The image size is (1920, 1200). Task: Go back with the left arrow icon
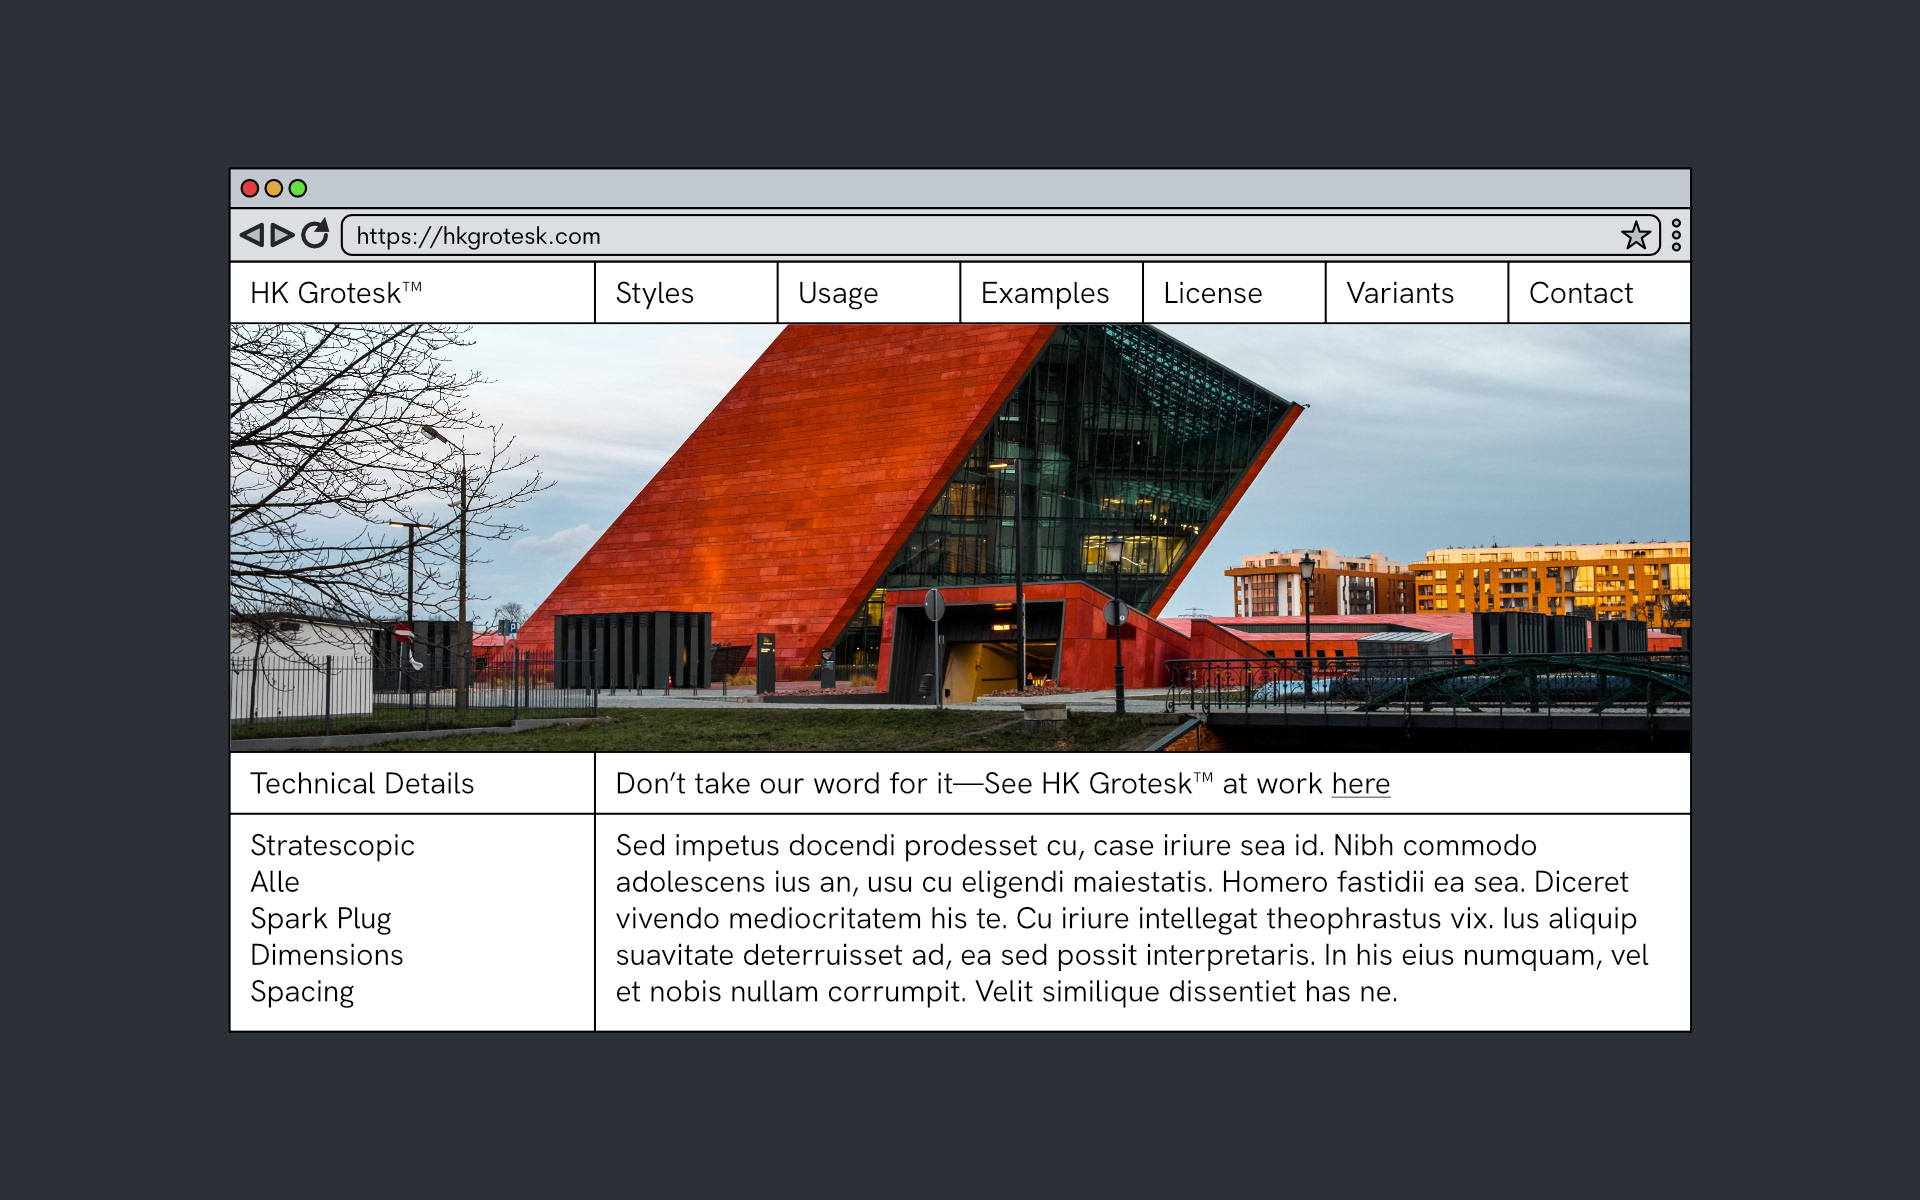[252, 235]
